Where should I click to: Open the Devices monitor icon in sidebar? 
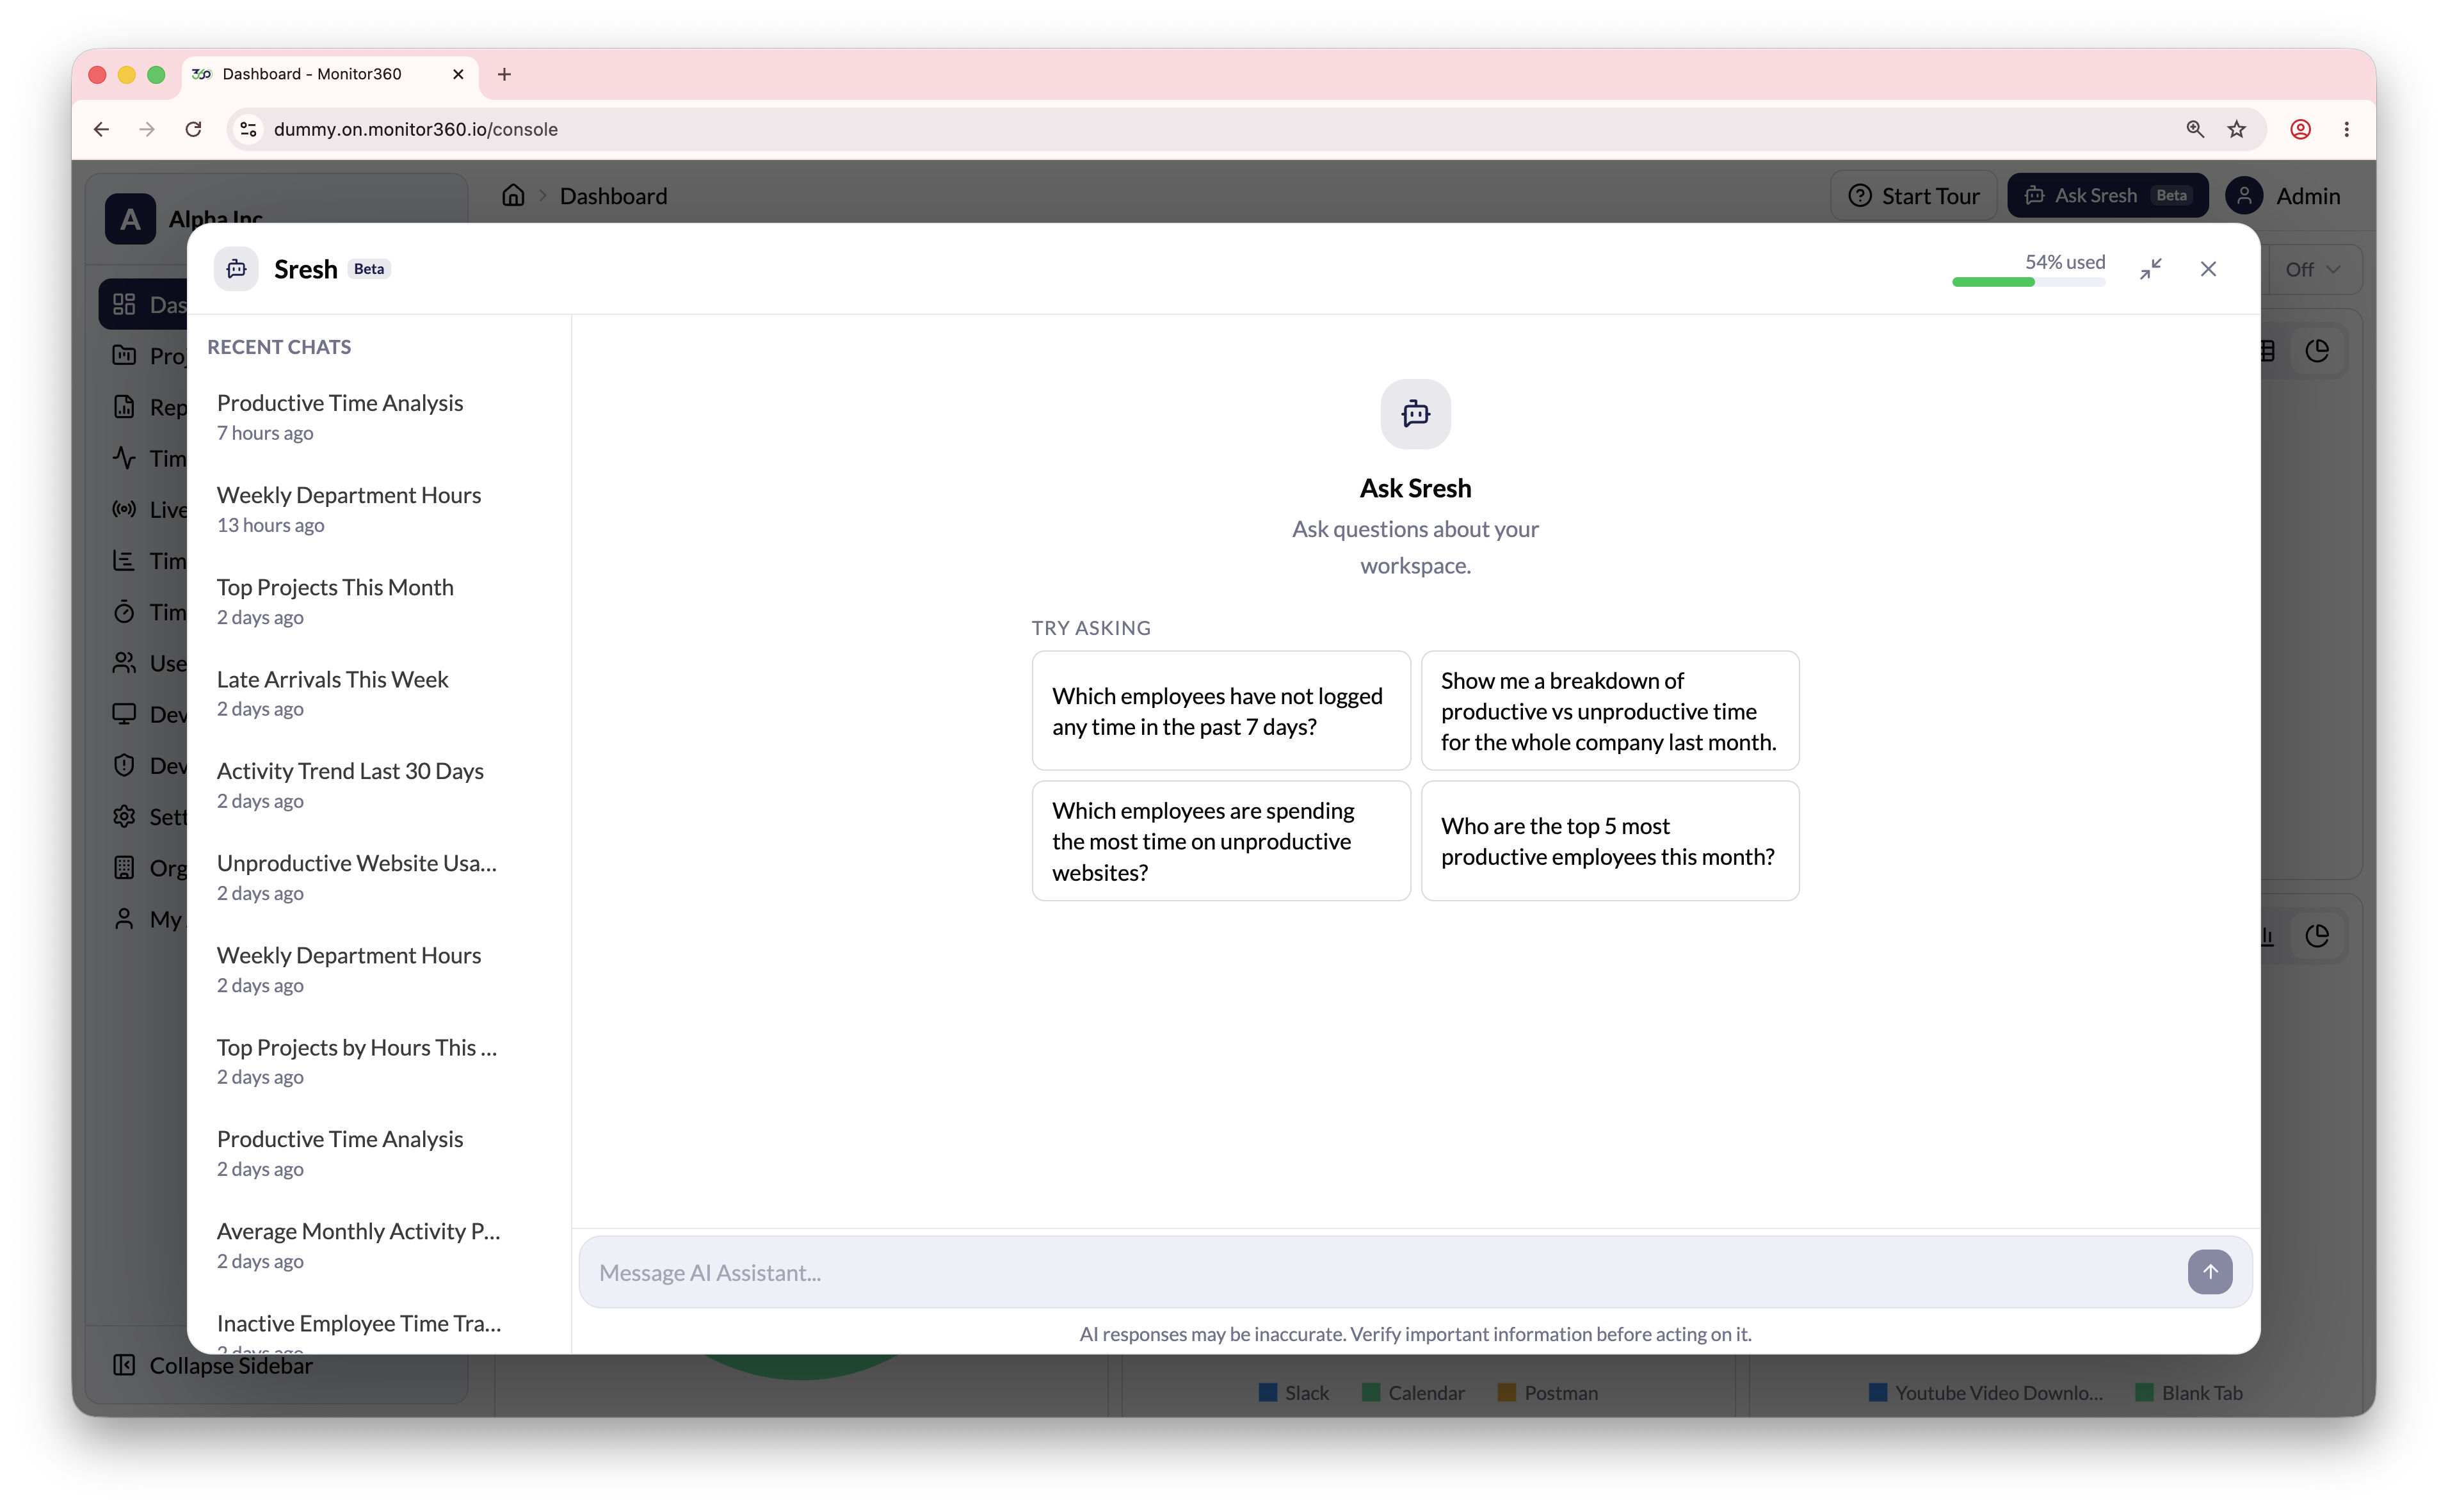(124, 714)
